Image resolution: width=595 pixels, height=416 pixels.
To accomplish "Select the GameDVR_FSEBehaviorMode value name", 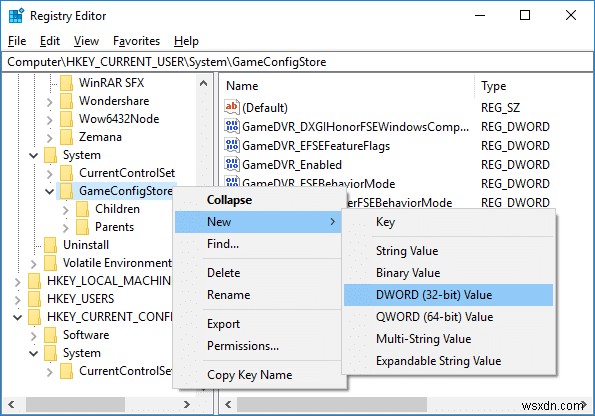I will [318, 184].
